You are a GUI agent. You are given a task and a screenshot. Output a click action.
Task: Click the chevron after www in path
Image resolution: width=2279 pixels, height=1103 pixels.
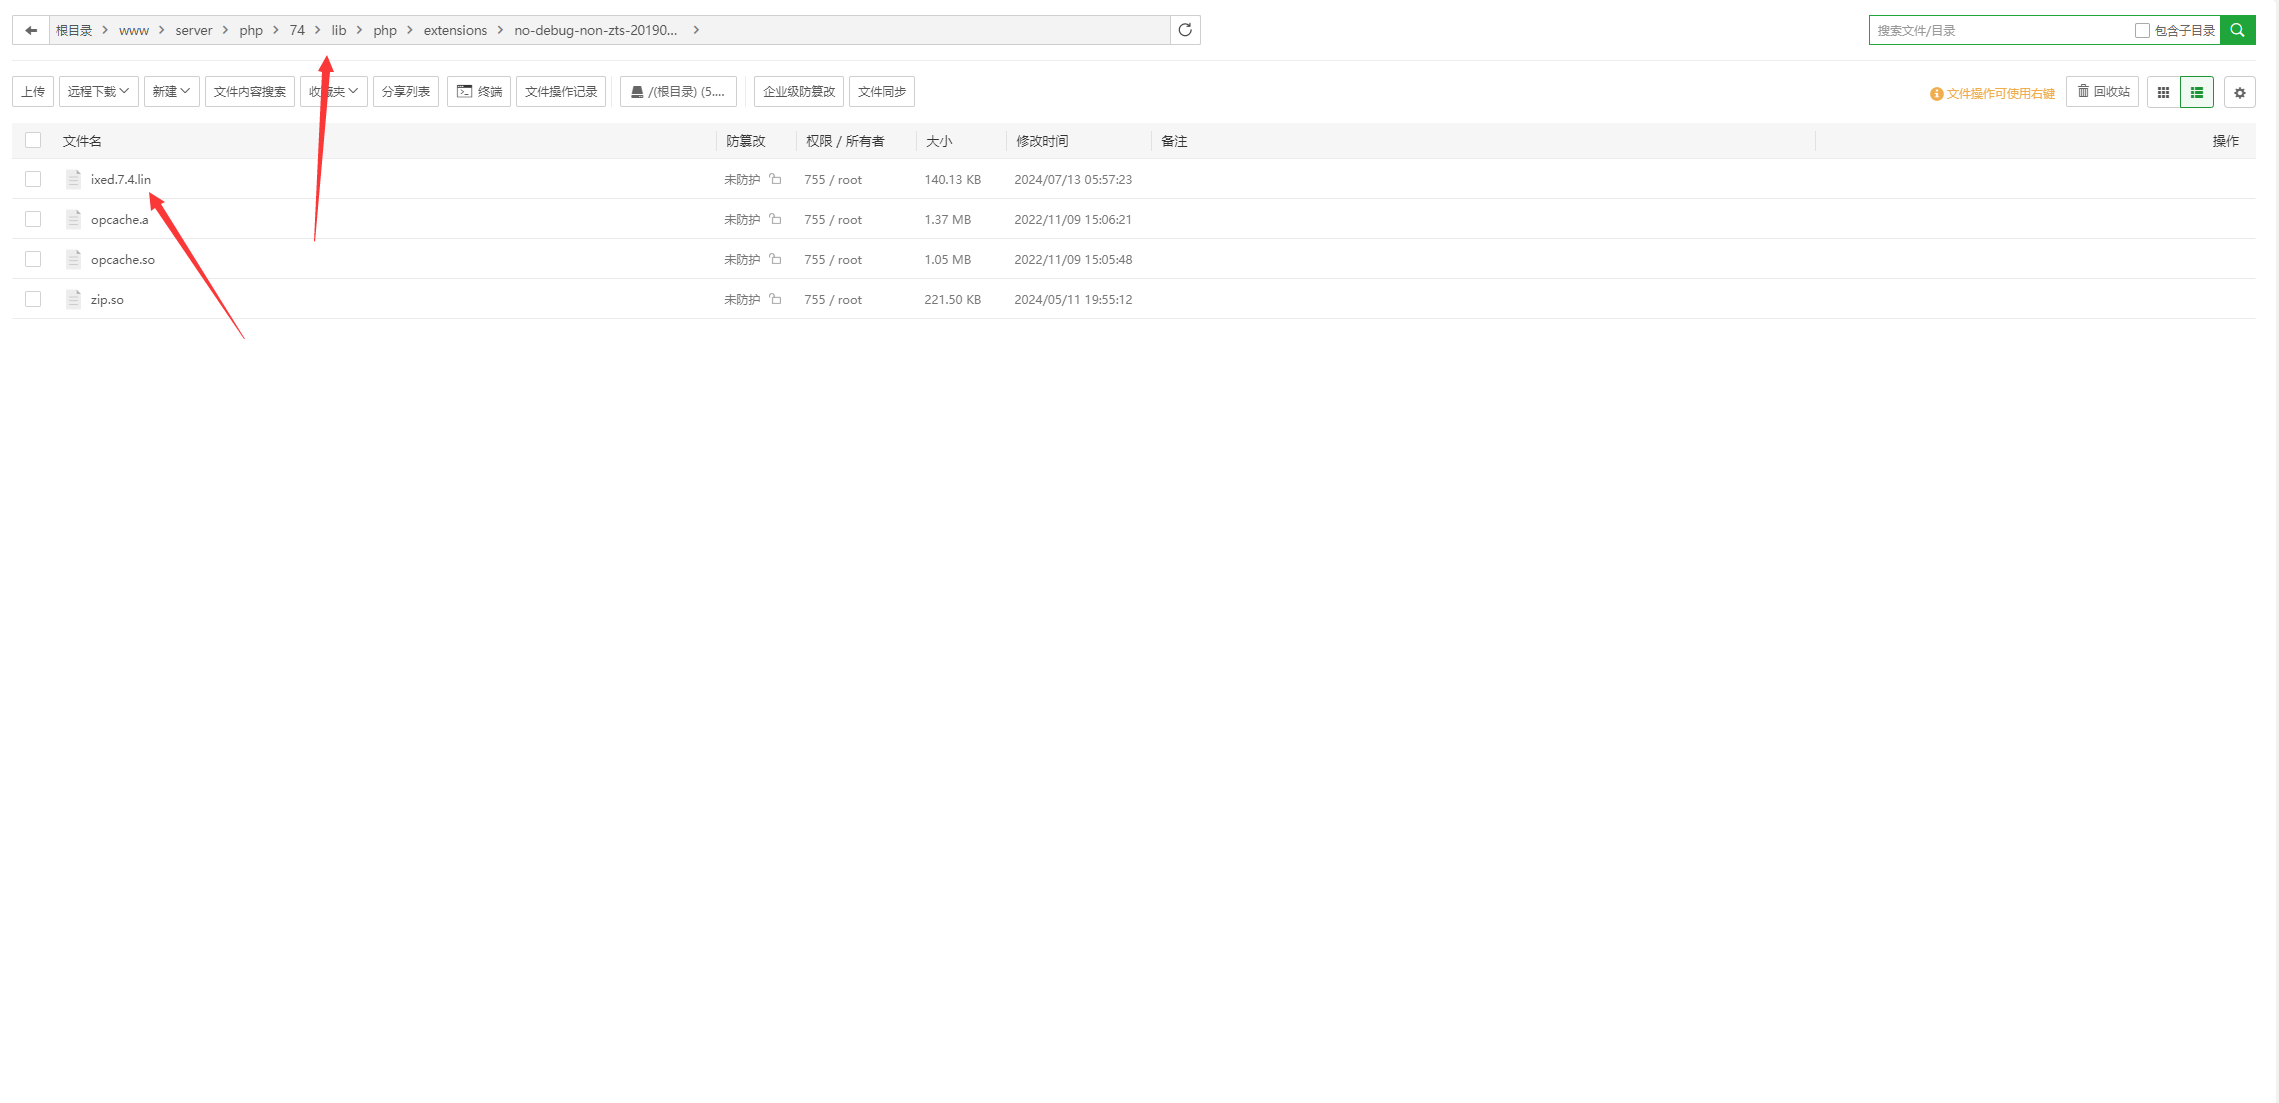(x=161, y=30)
